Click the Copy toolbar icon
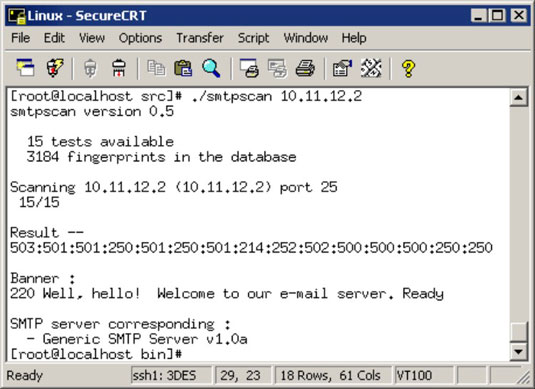Screen dimensions: 535x389 156,68
